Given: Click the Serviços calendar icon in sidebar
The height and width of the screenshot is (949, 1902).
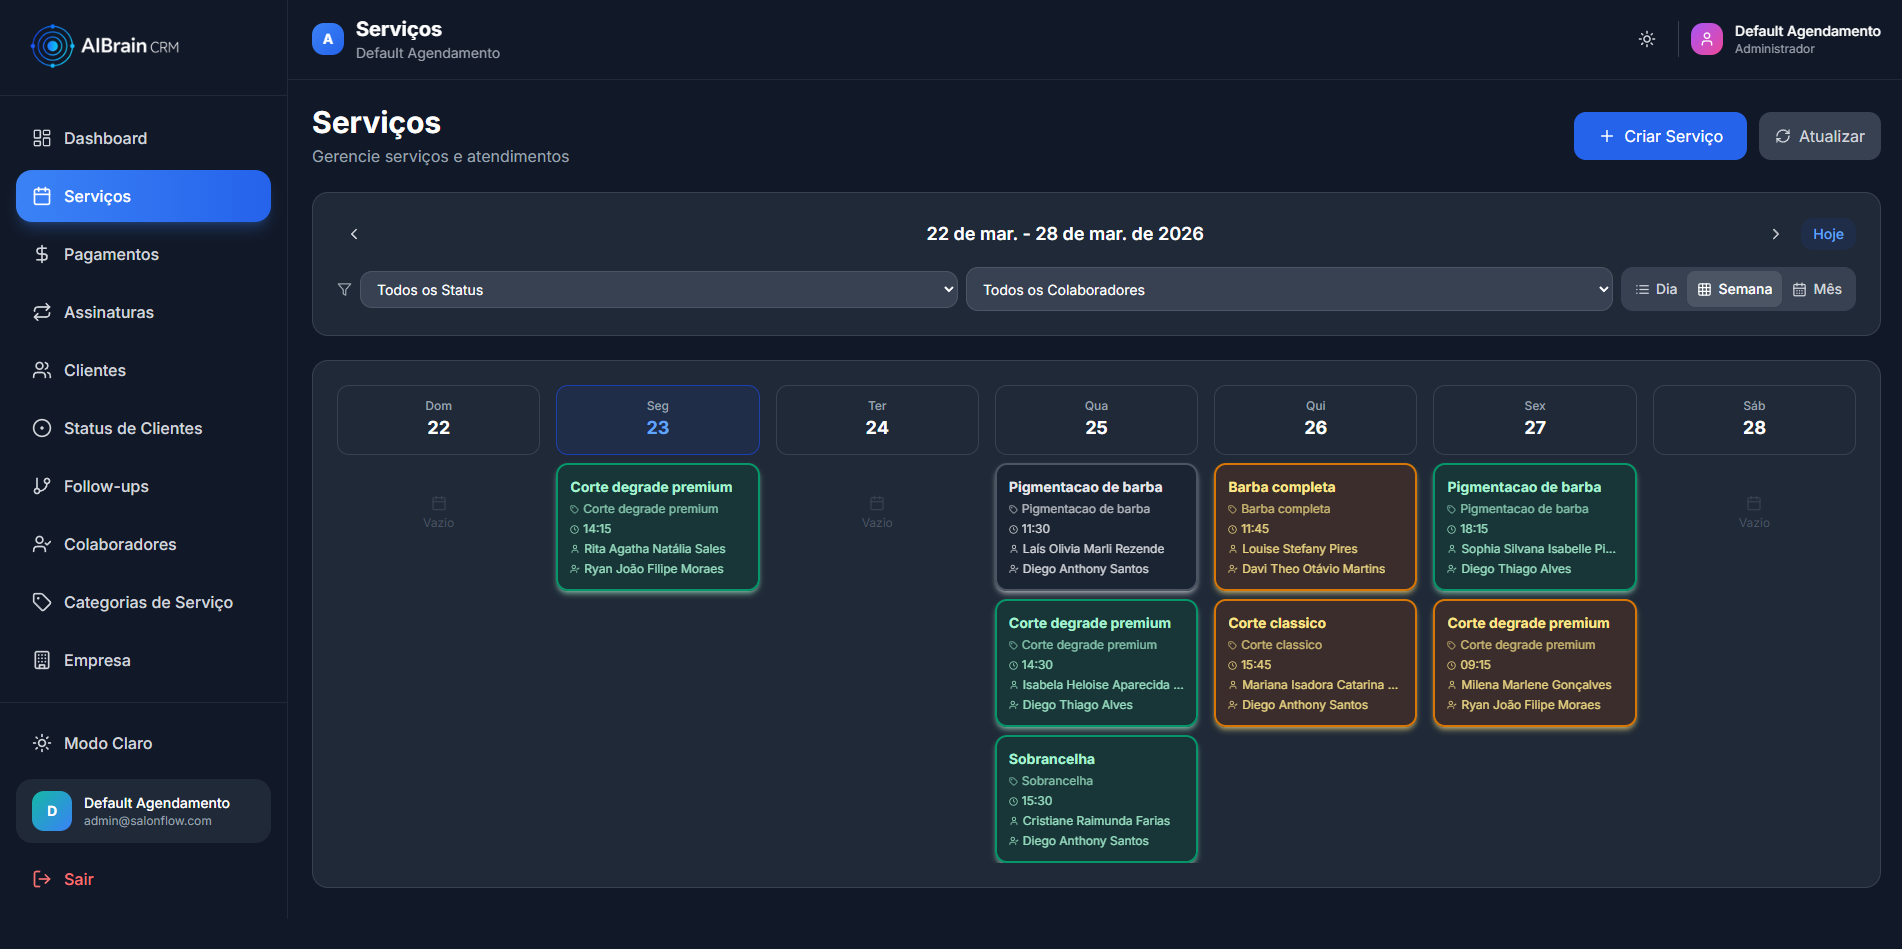Looking at the screenshot, I should pos(42,196).
